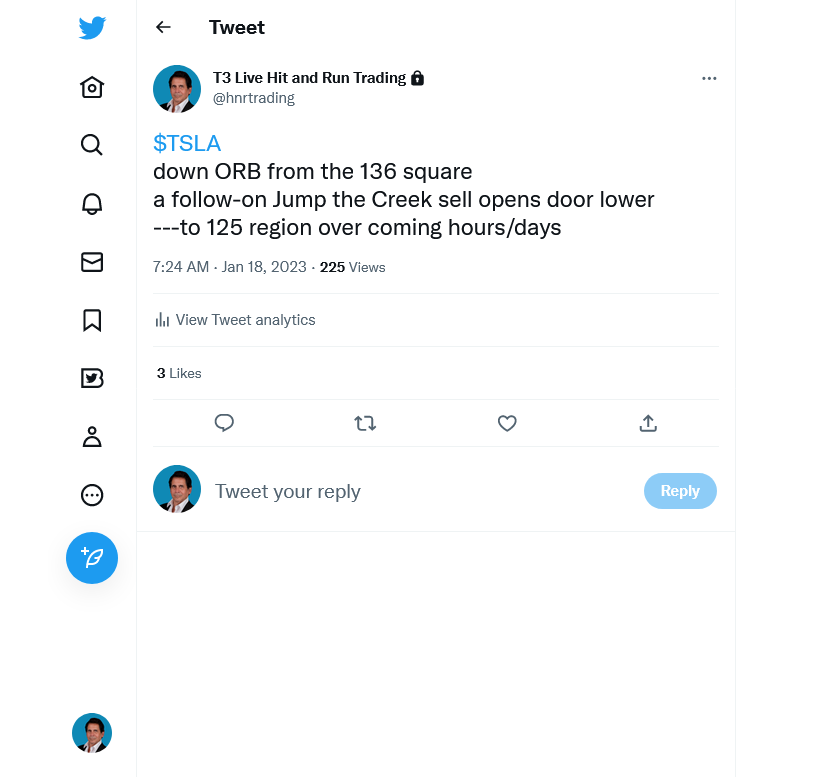The image size is (832, 777).
Task: Open Bookmarks in sidebar
Action: (92, 320)
